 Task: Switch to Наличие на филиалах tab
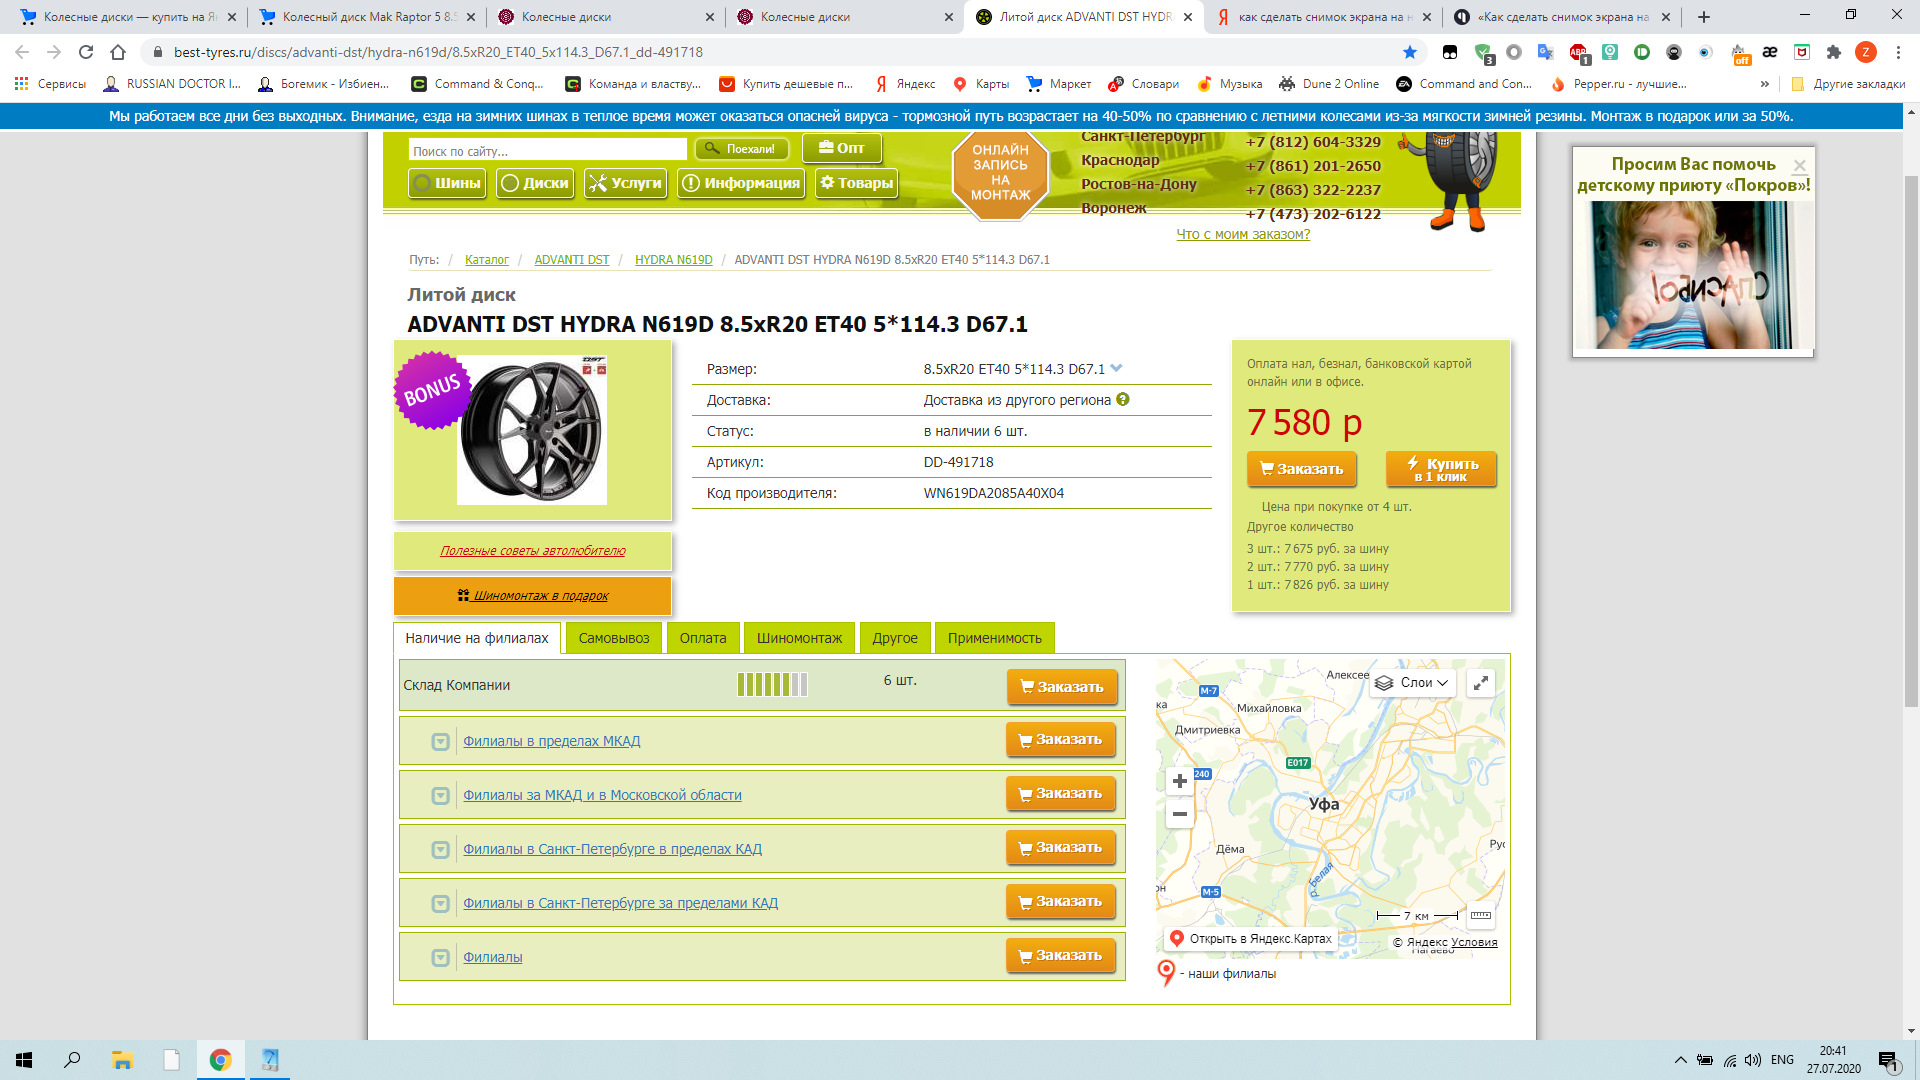tap(477, 638)
